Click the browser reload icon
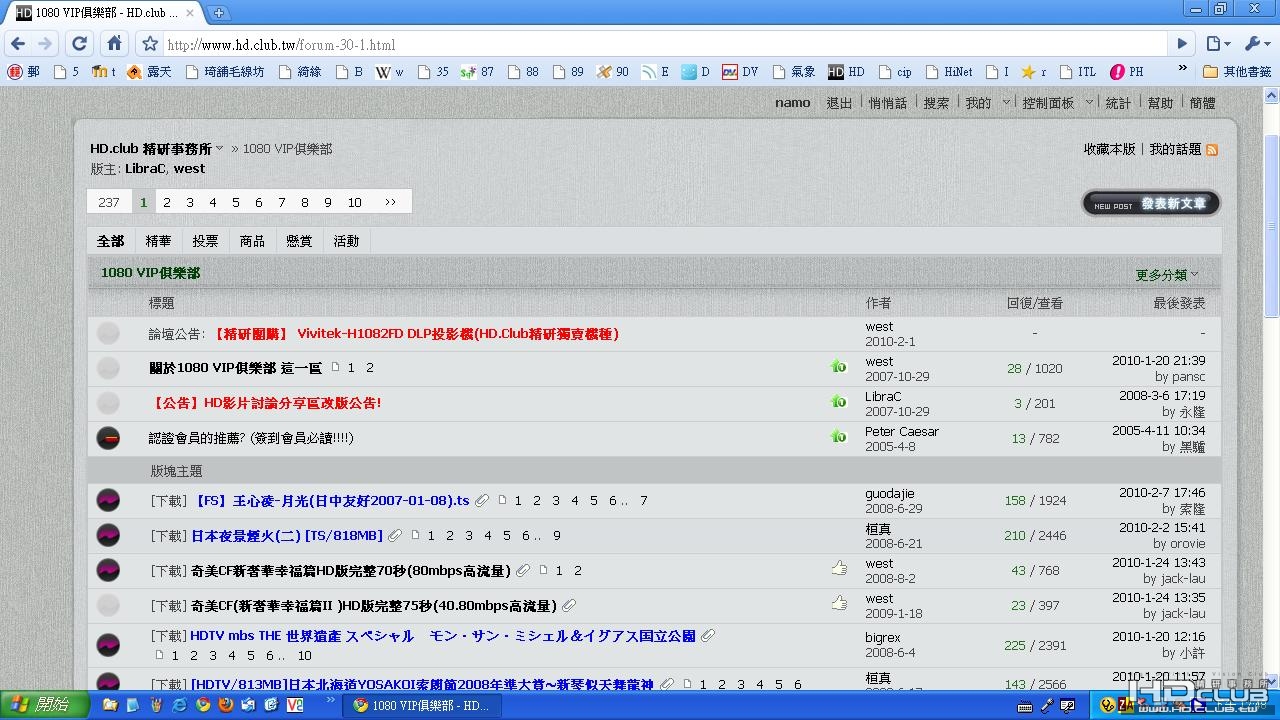The width and height of the screenshot is (1280, 720). tap(80, 44)
